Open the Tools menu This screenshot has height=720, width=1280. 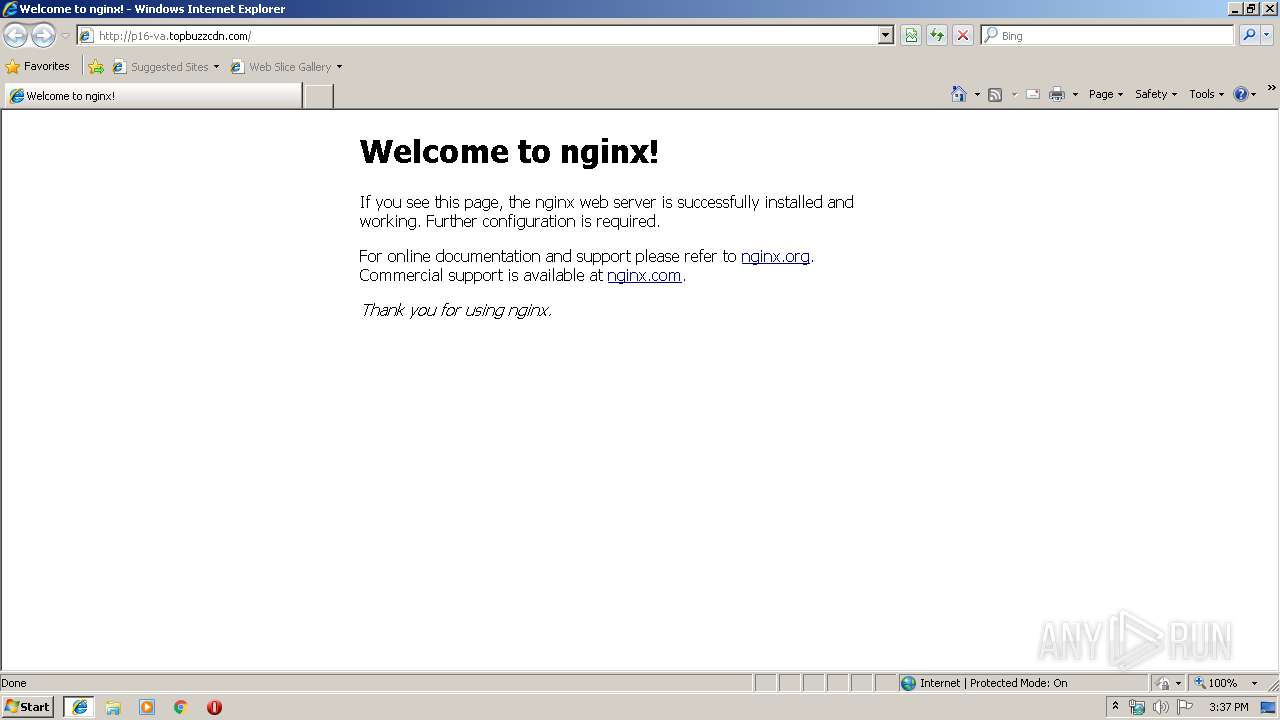coord(1206,94)
